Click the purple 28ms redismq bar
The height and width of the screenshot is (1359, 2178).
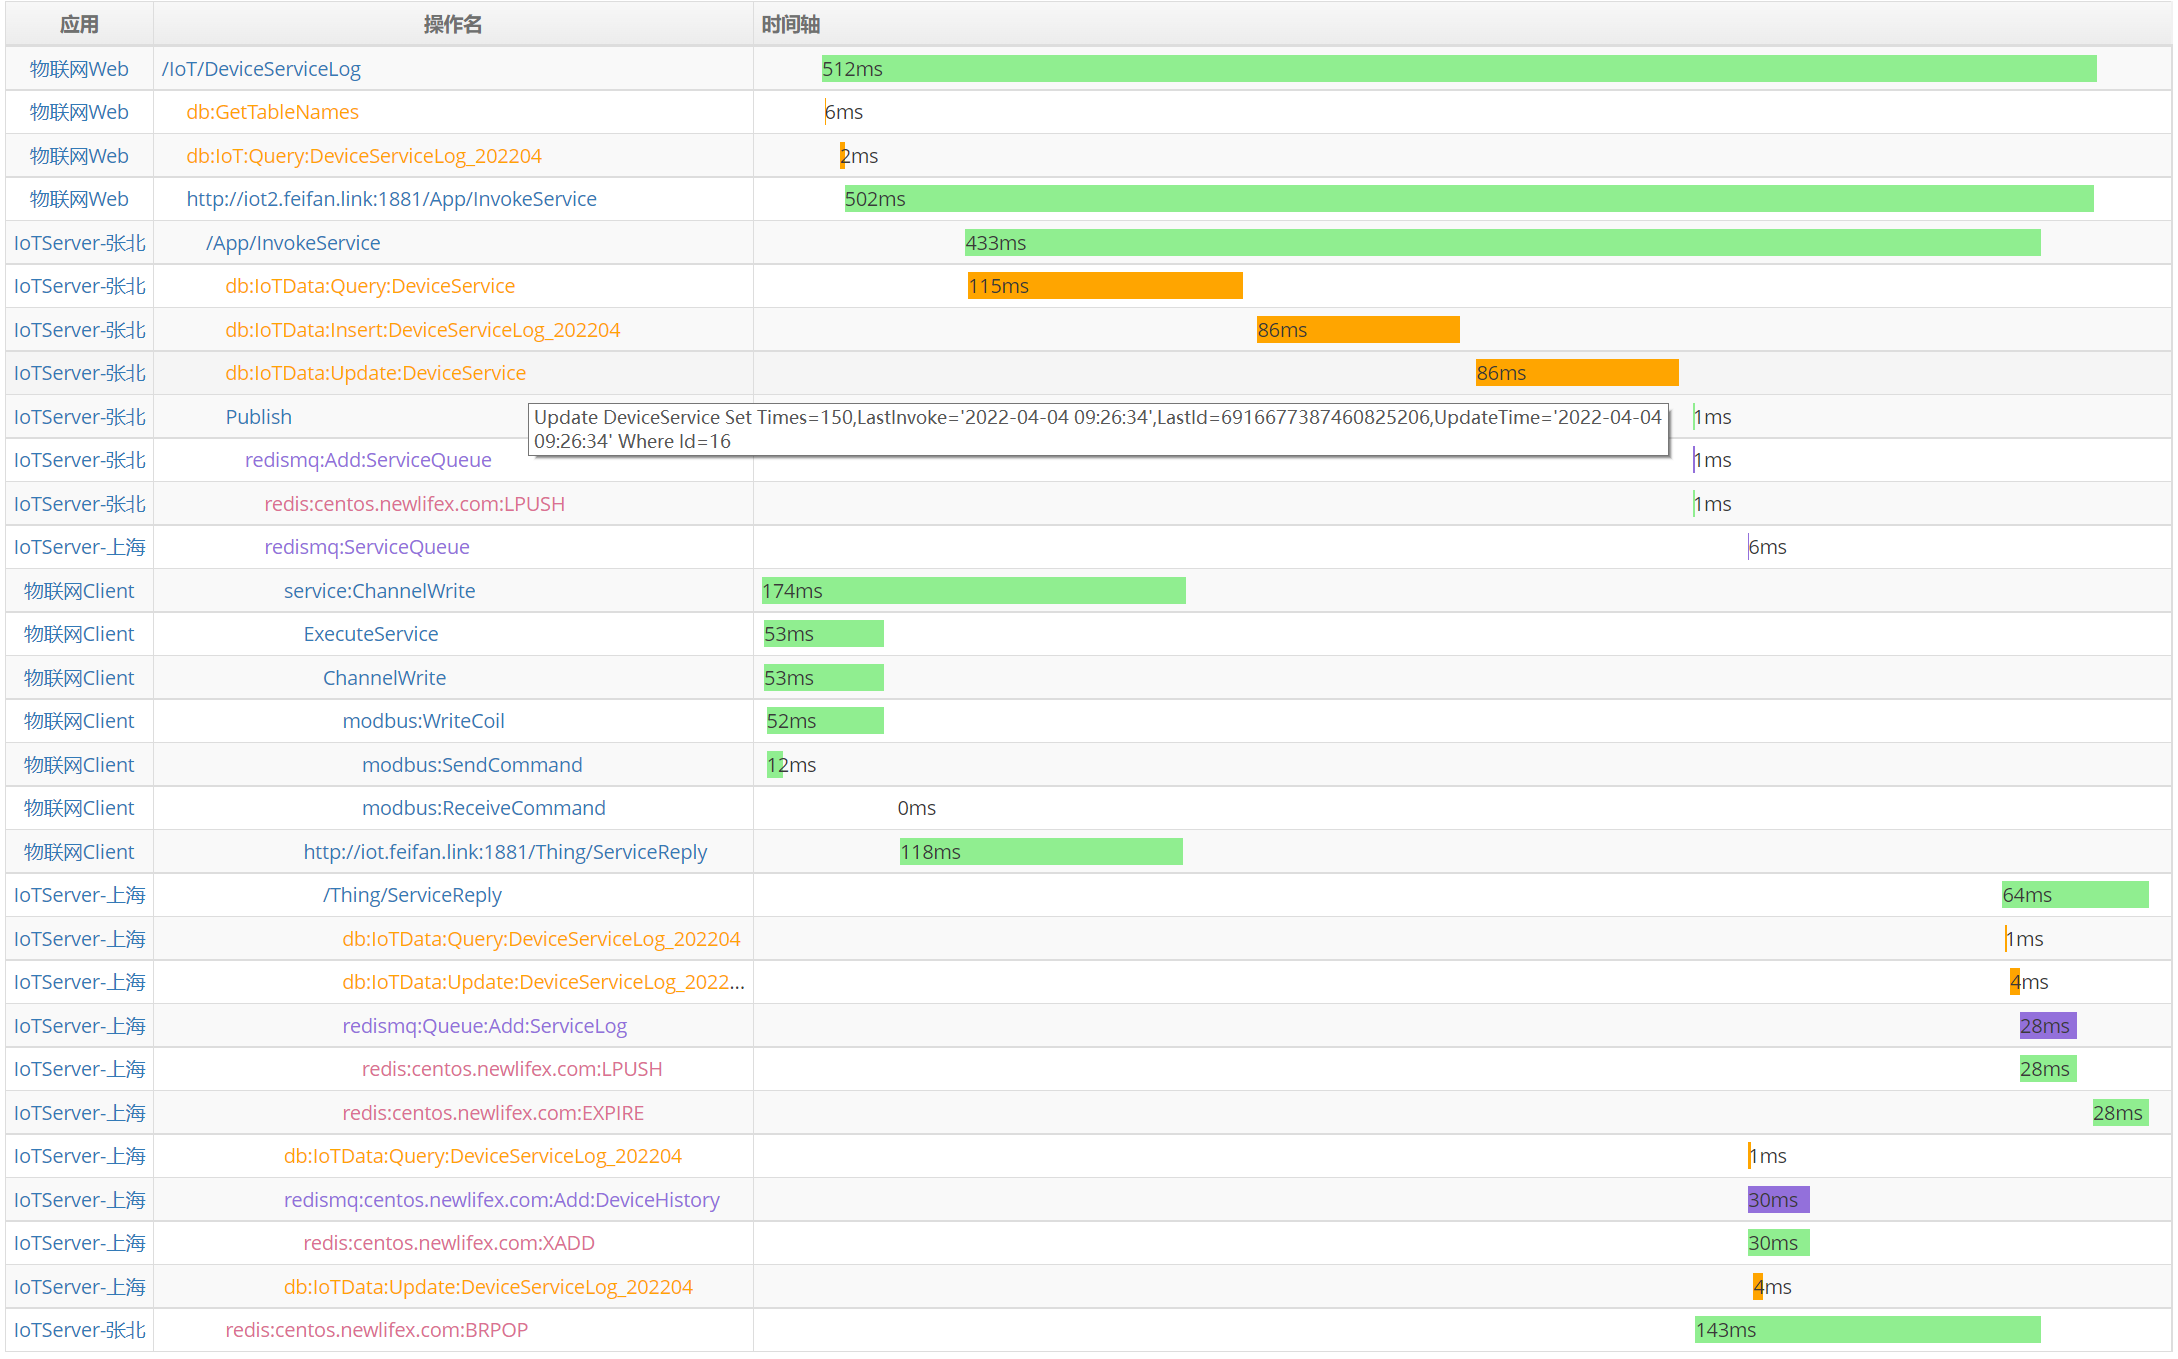coord(2047,1026)
